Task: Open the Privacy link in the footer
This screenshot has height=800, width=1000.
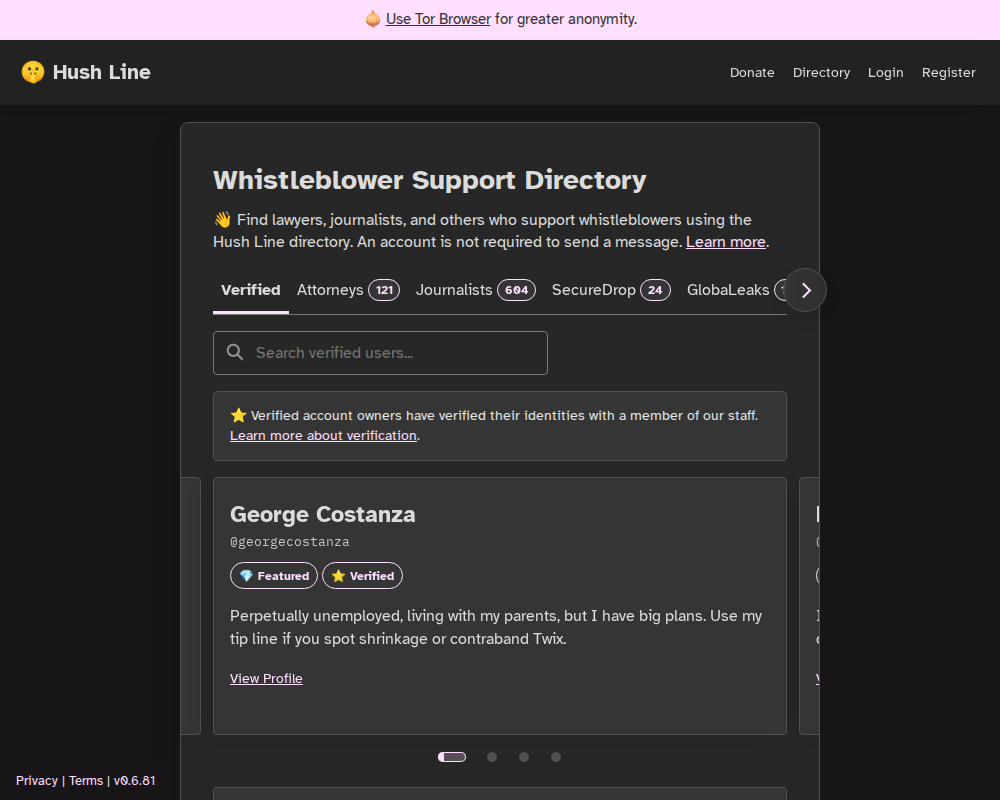Action: [x=36, y=781]
